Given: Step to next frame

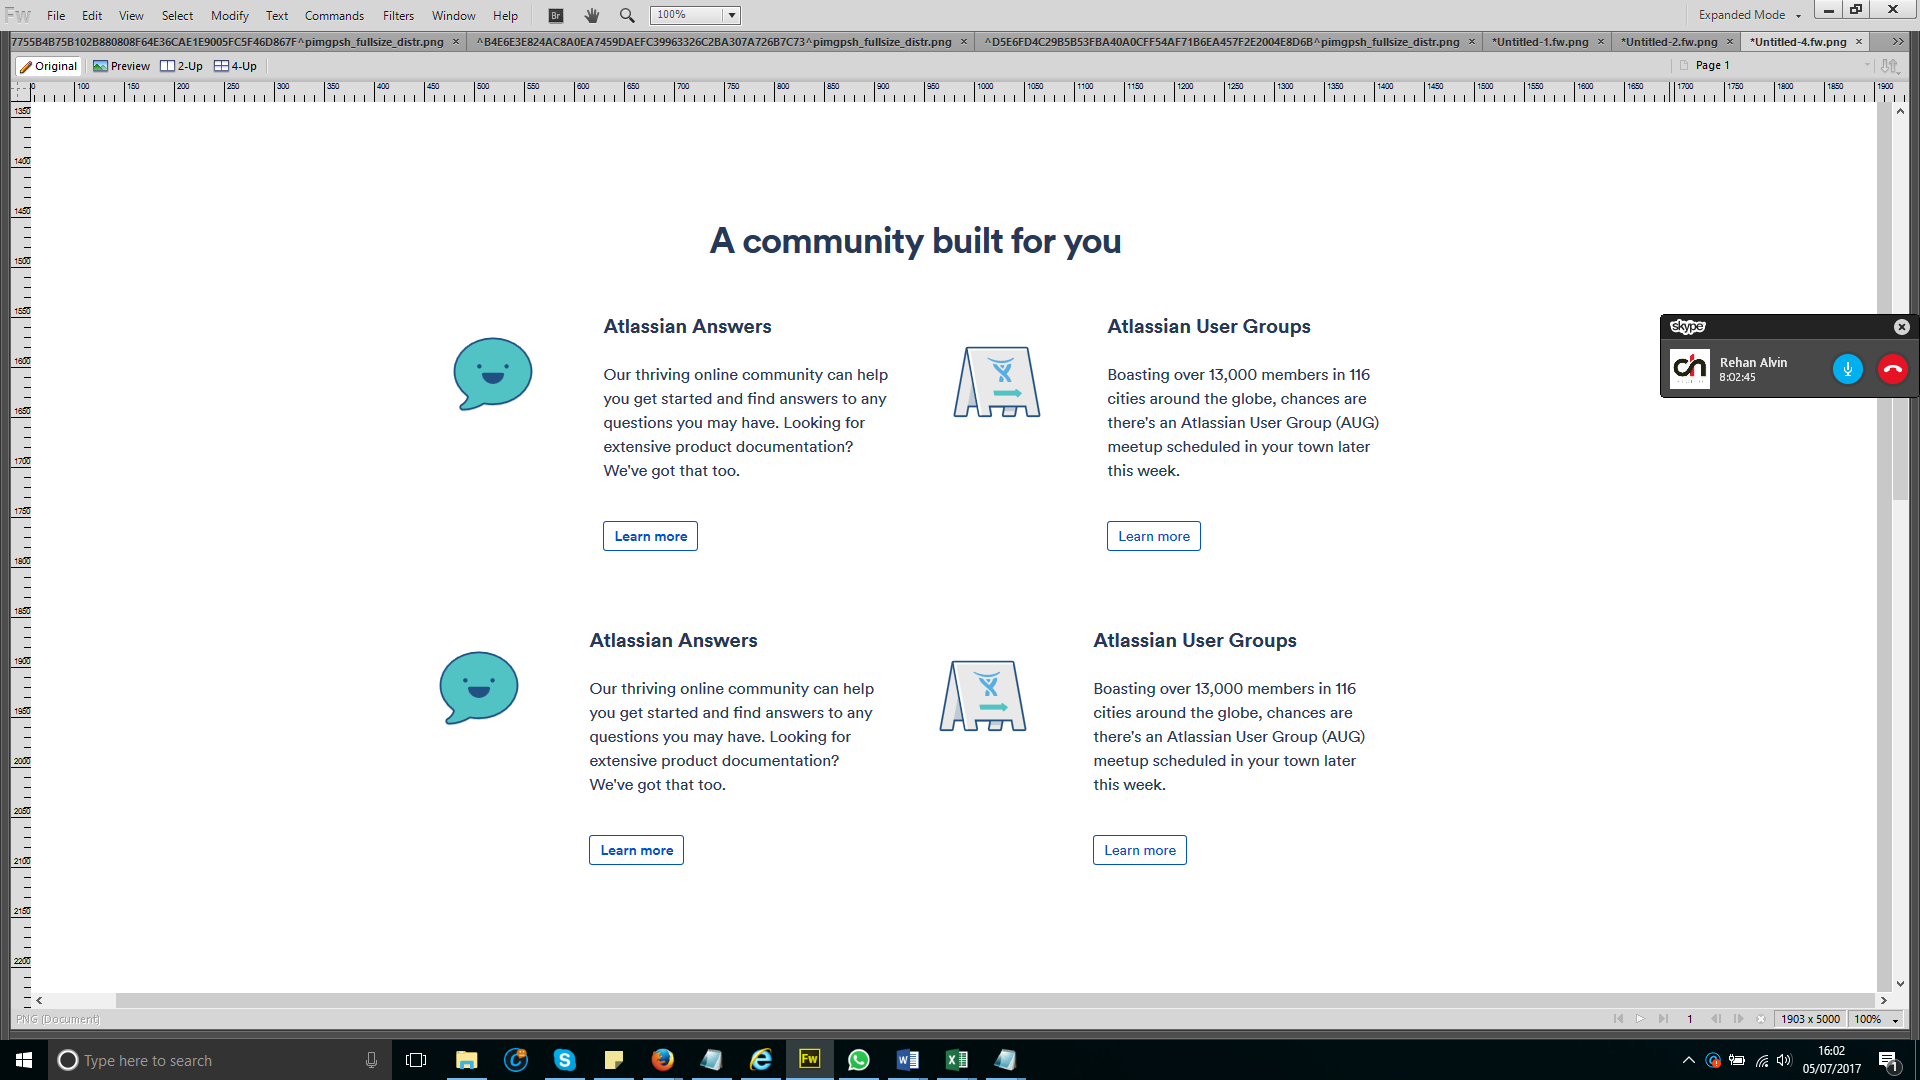Looking at the screenshot, I should [1738, 1019].
